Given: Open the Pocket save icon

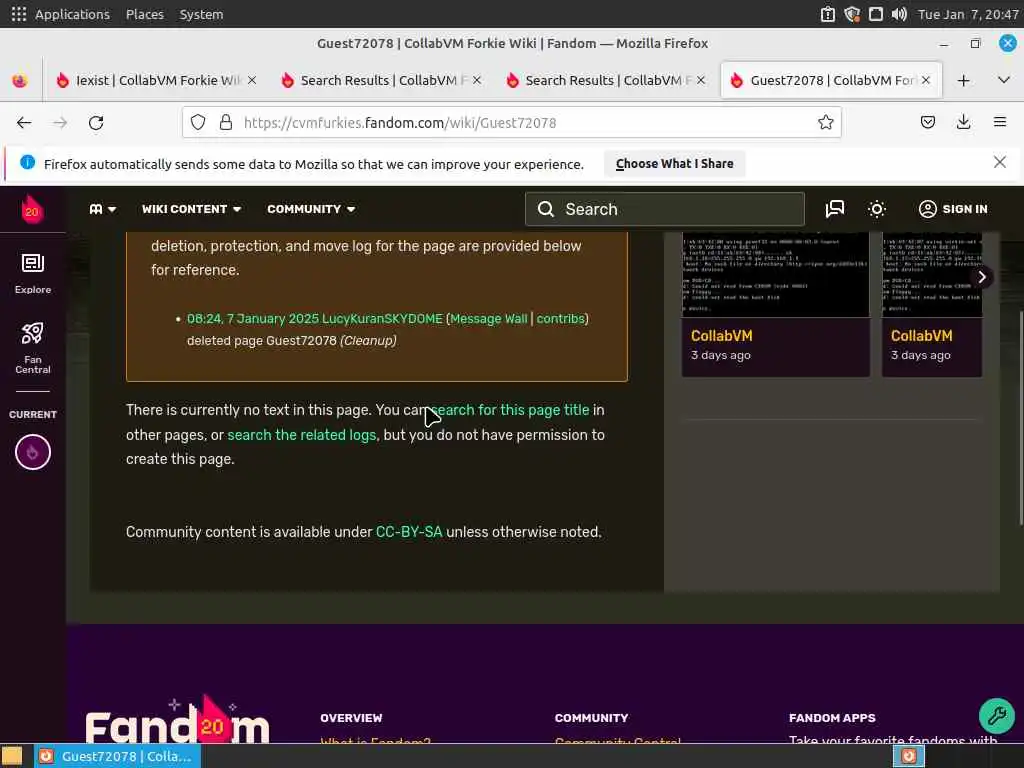Looking at the screenshot, I should [927, 122].
